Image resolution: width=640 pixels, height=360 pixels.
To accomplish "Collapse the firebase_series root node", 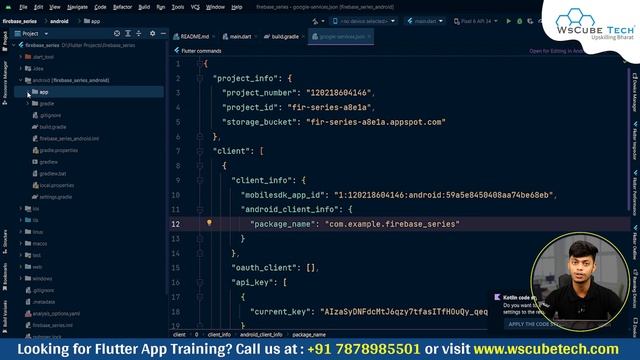I will [x=14, y=45].
